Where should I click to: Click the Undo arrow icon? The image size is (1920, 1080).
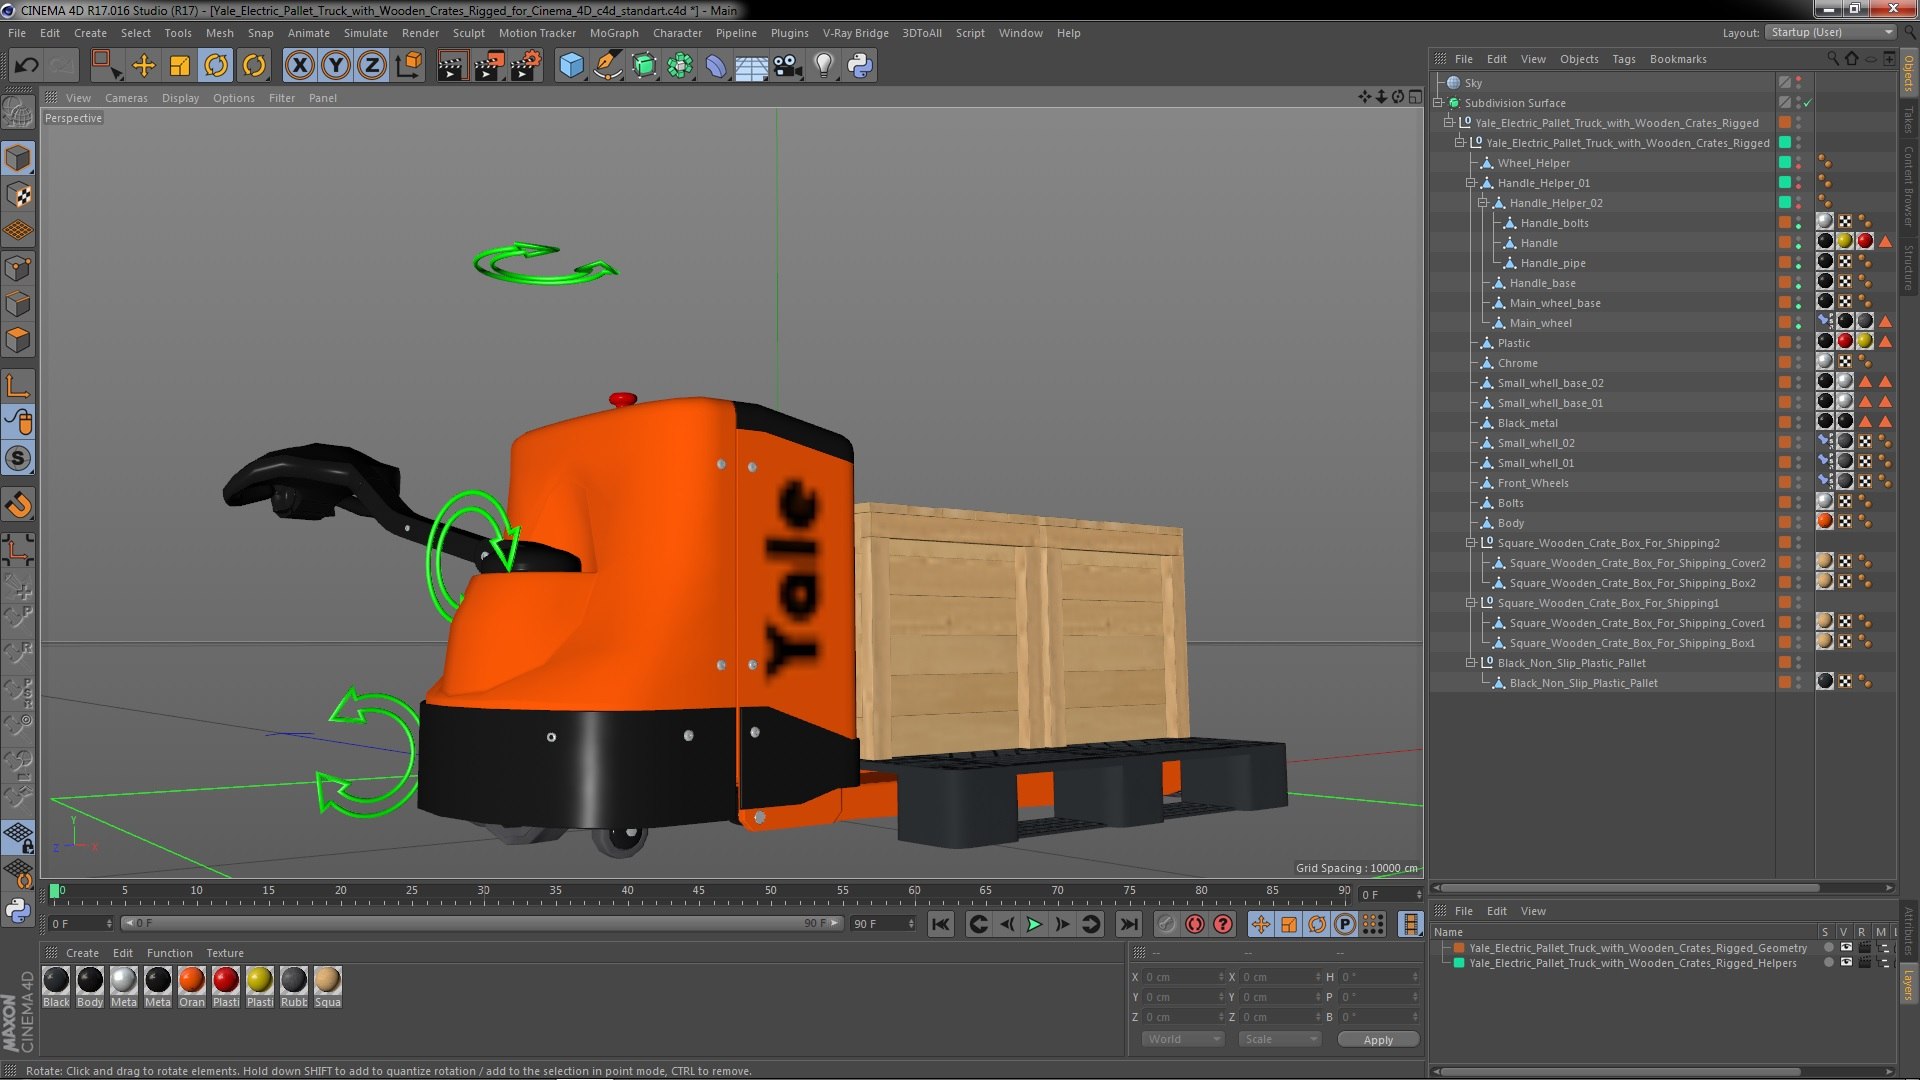pos(26,66)
